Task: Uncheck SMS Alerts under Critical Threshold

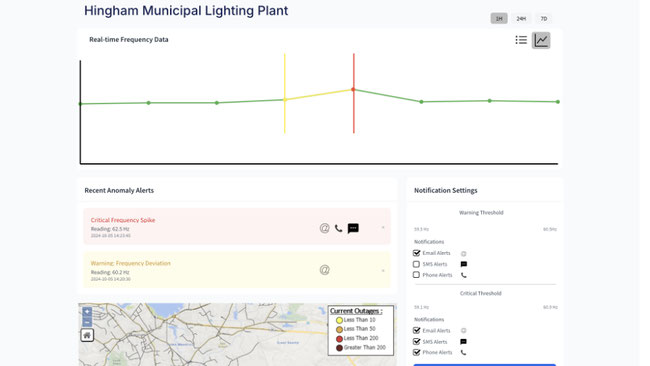Action: 417,342
